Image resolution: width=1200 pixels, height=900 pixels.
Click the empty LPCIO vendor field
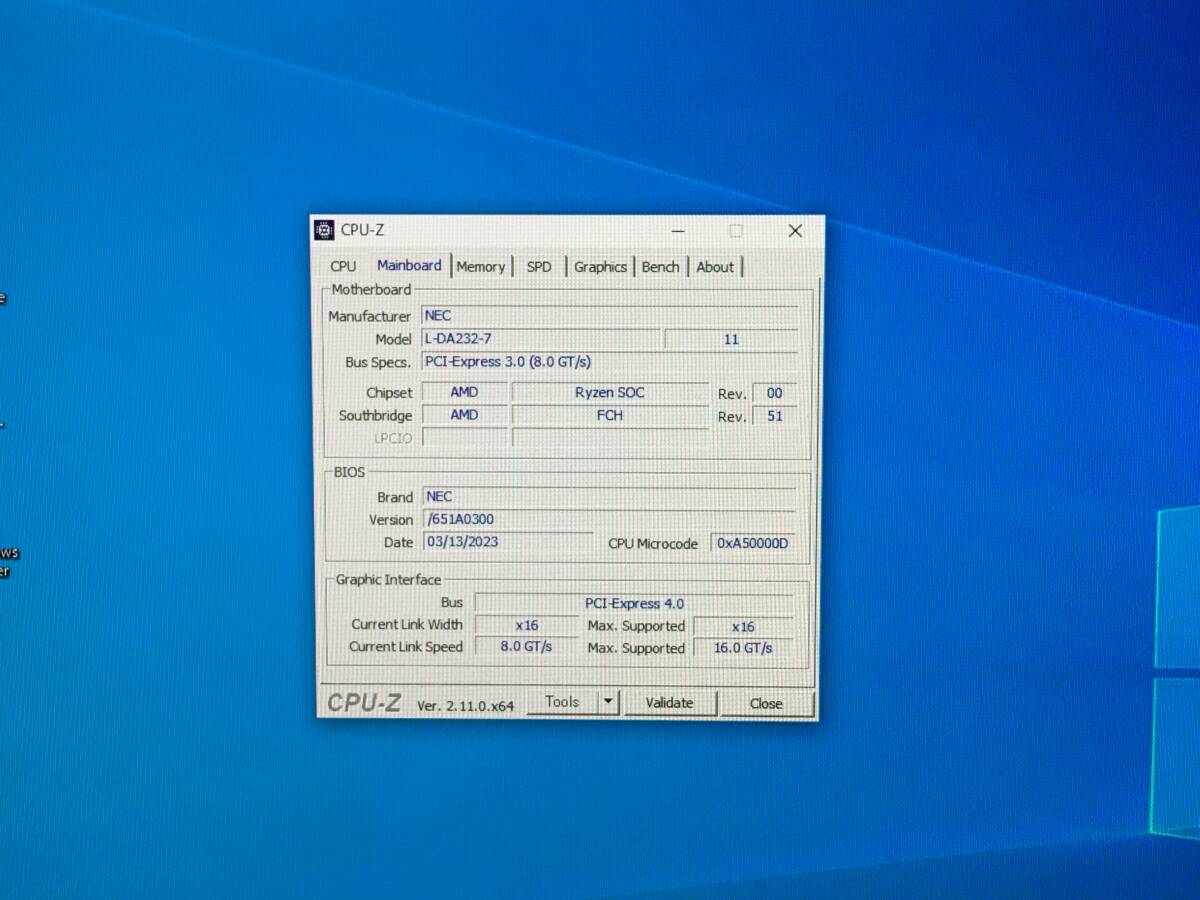[464, 437]
